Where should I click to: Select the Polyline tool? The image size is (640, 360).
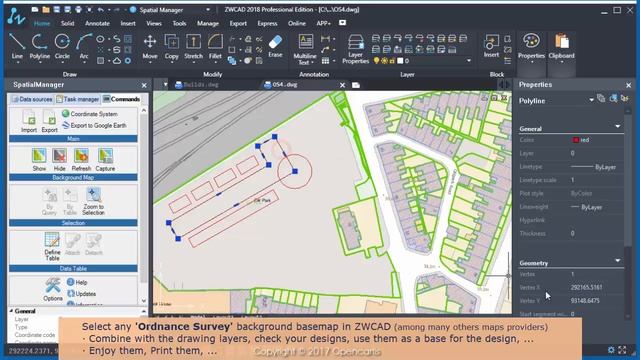(40, 46)
